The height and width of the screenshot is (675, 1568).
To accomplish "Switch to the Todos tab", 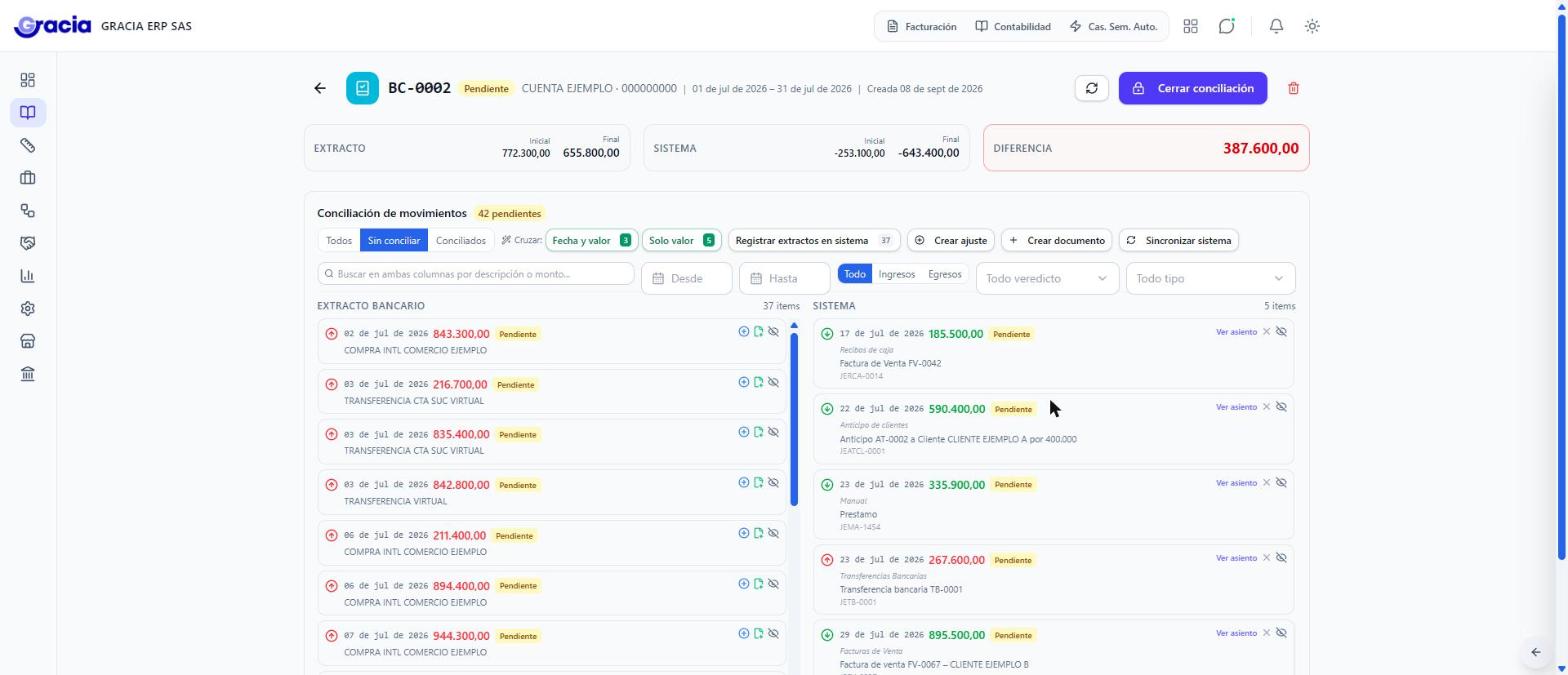I will click(x=339, y=241).
